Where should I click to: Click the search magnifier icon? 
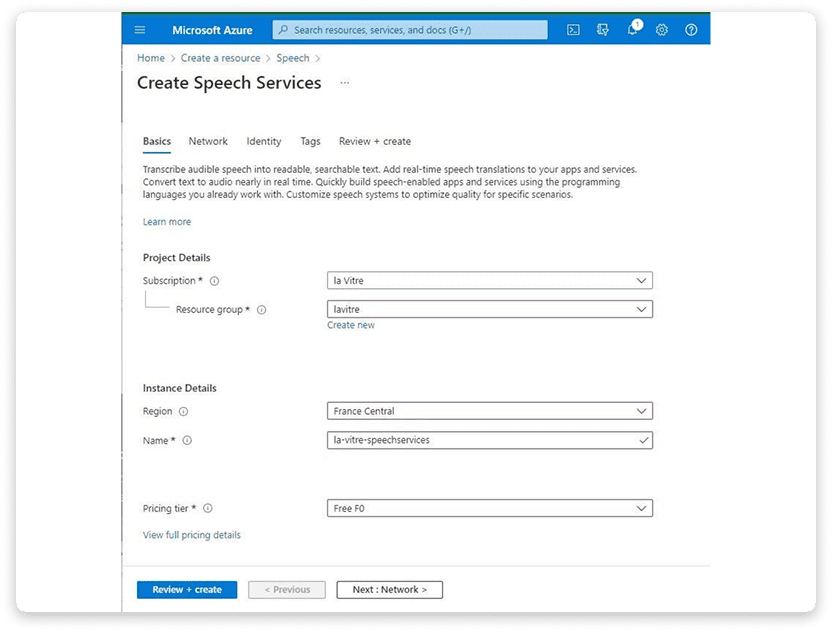click(283, 30)
